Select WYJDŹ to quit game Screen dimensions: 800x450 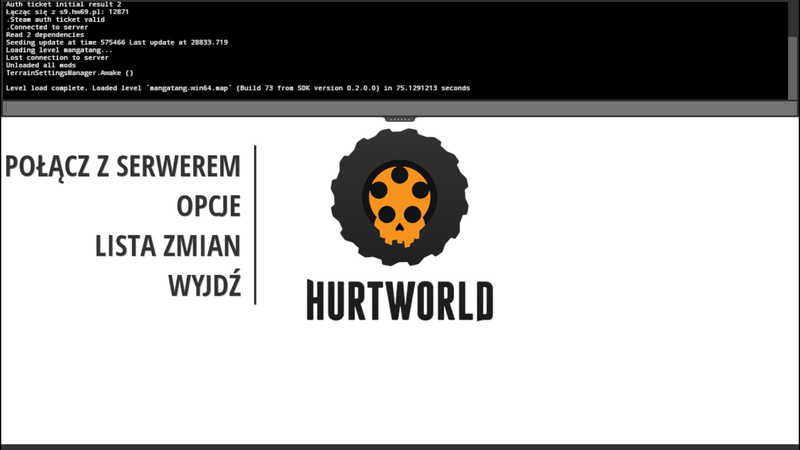[x=205, y=284]
